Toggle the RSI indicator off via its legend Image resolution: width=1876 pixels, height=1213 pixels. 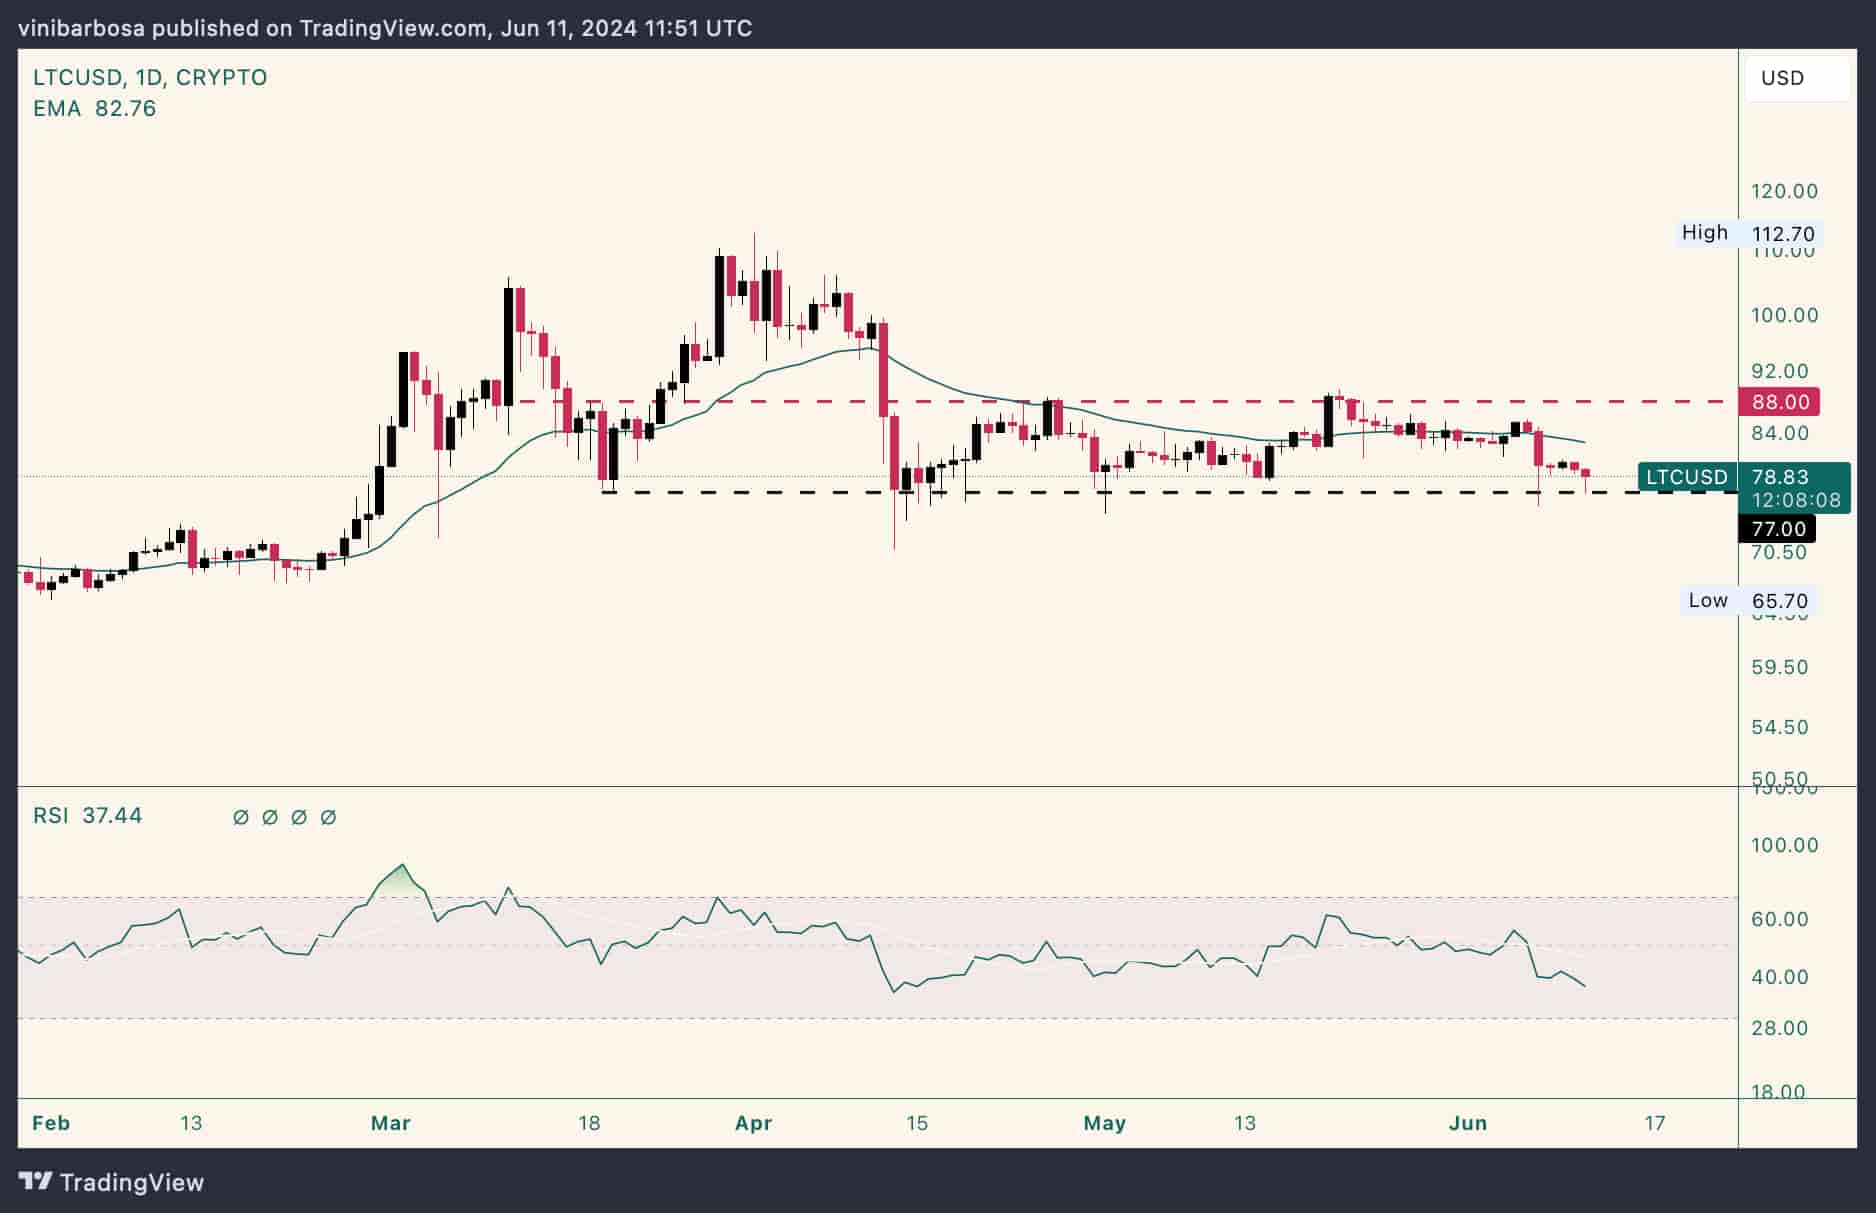(x=50, y=816)
